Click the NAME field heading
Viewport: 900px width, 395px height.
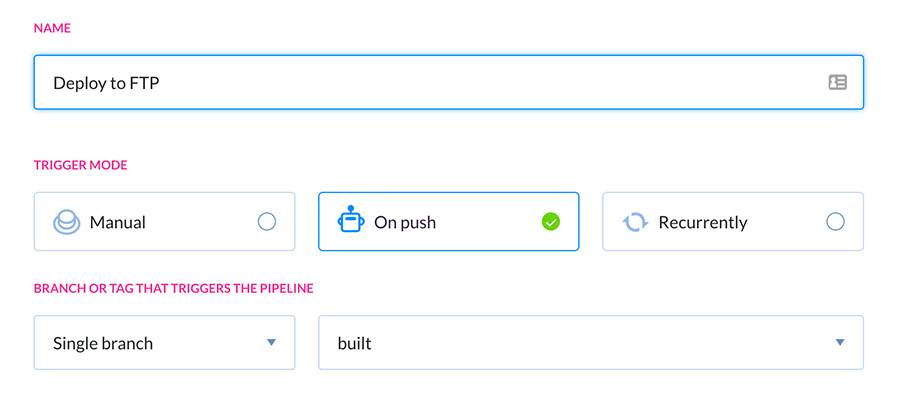[52, 28]
